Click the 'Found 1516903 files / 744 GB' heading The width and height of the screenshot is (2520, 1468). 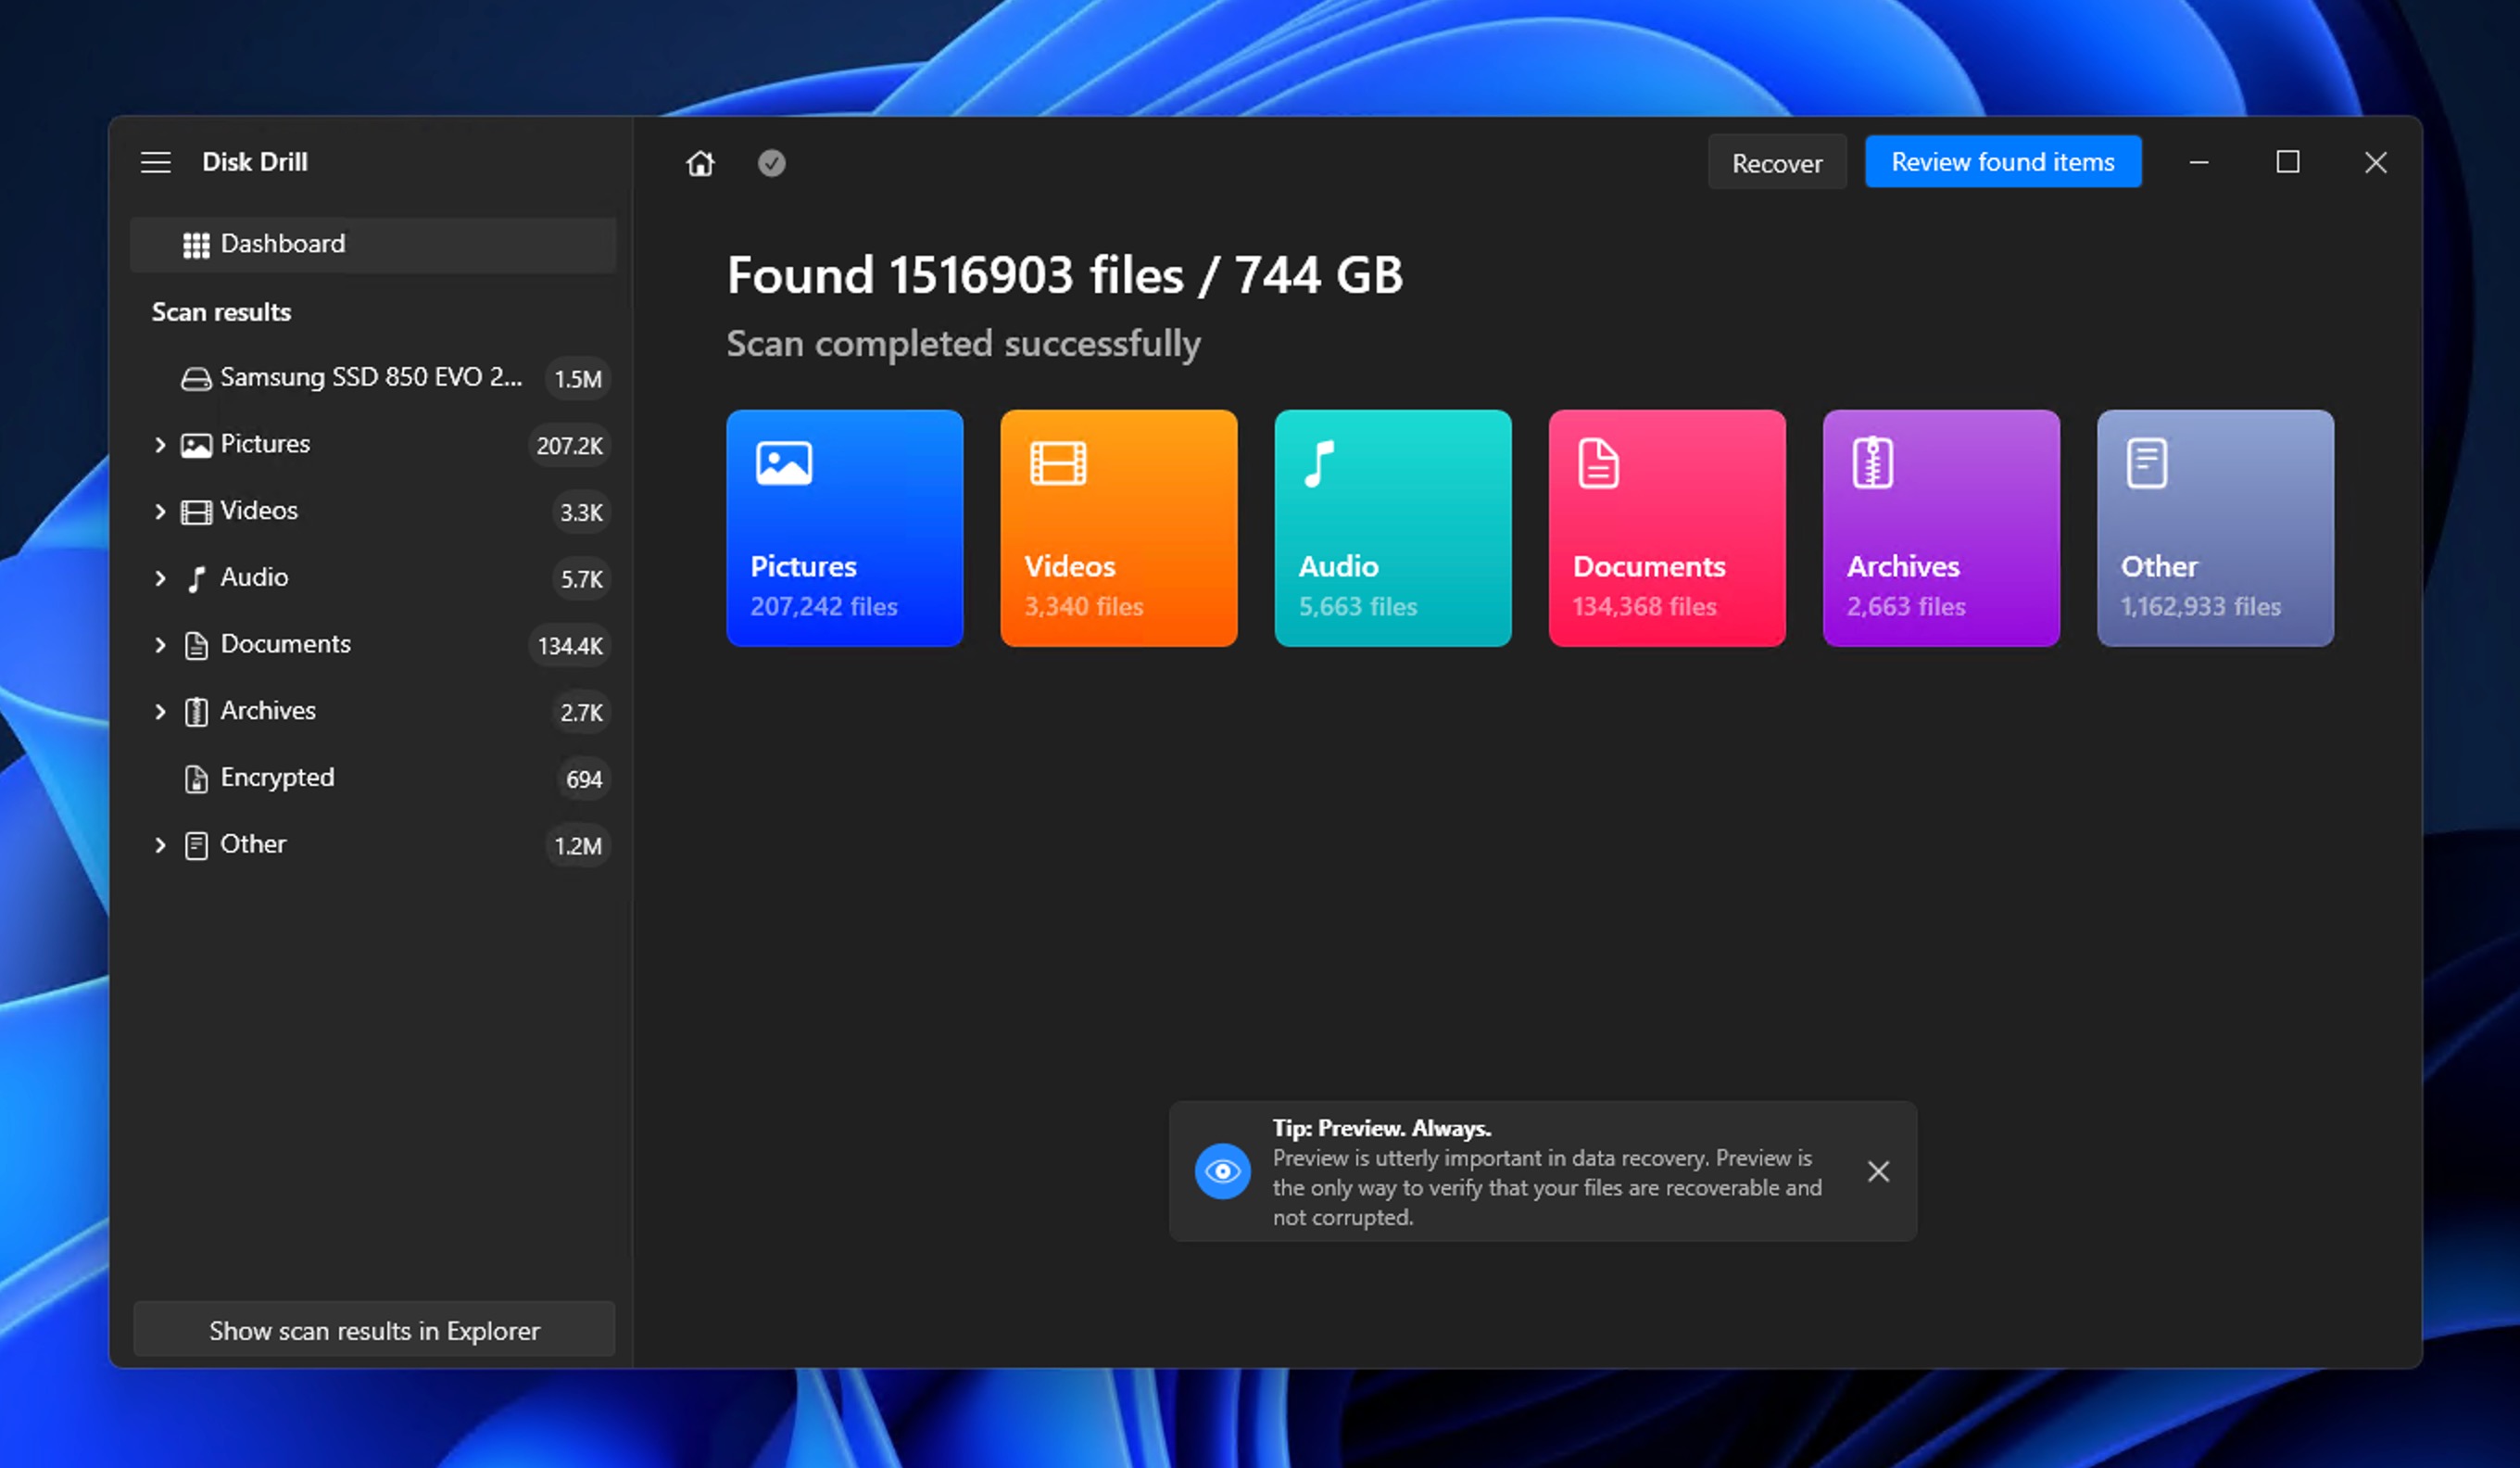coord(1064,275)
